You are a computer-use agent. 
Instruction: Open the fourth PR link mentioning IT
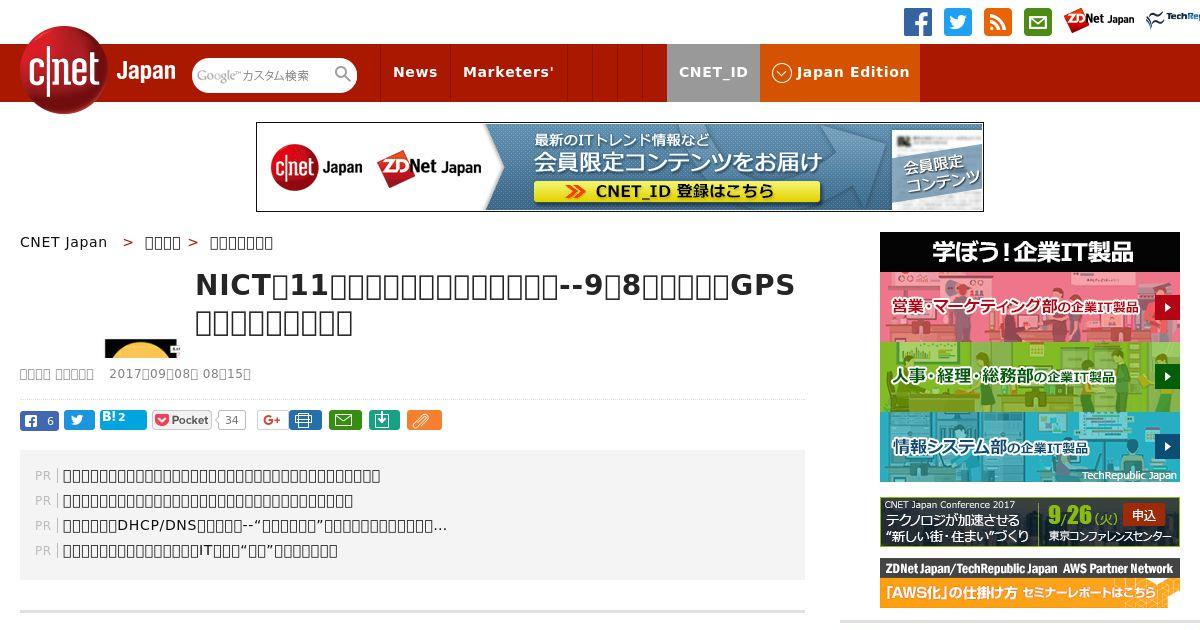pyautogui.click(x=200, y=551)
